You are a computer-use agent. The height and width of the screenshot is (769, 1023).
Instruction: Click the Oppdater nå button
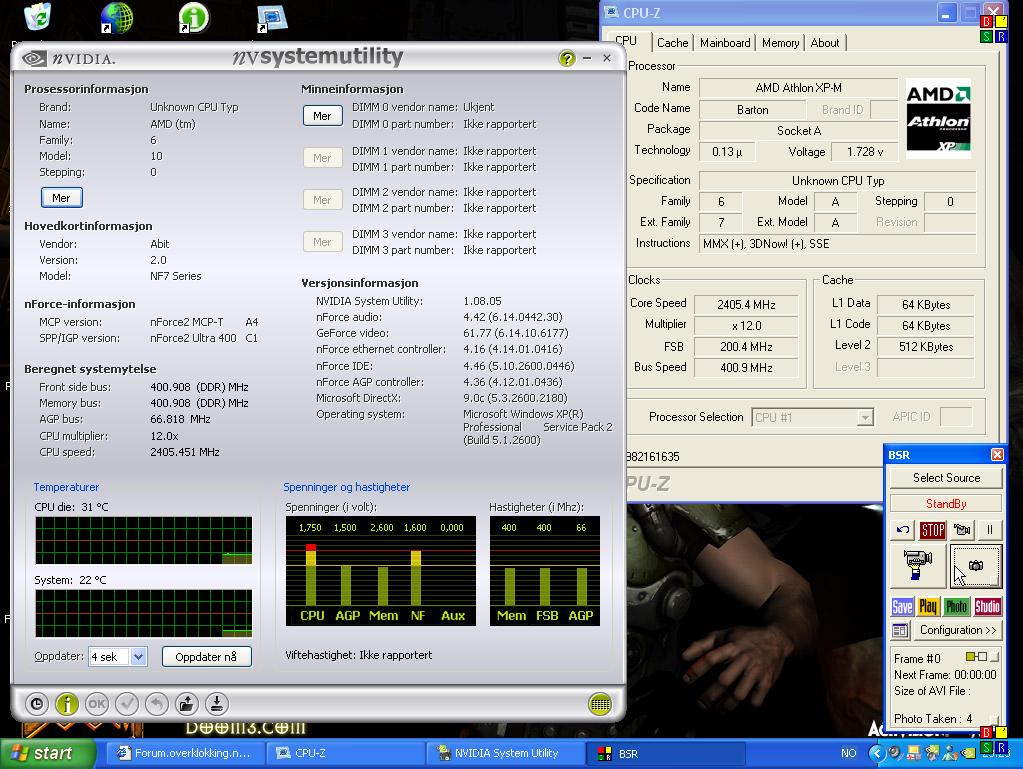click(206, 657)
